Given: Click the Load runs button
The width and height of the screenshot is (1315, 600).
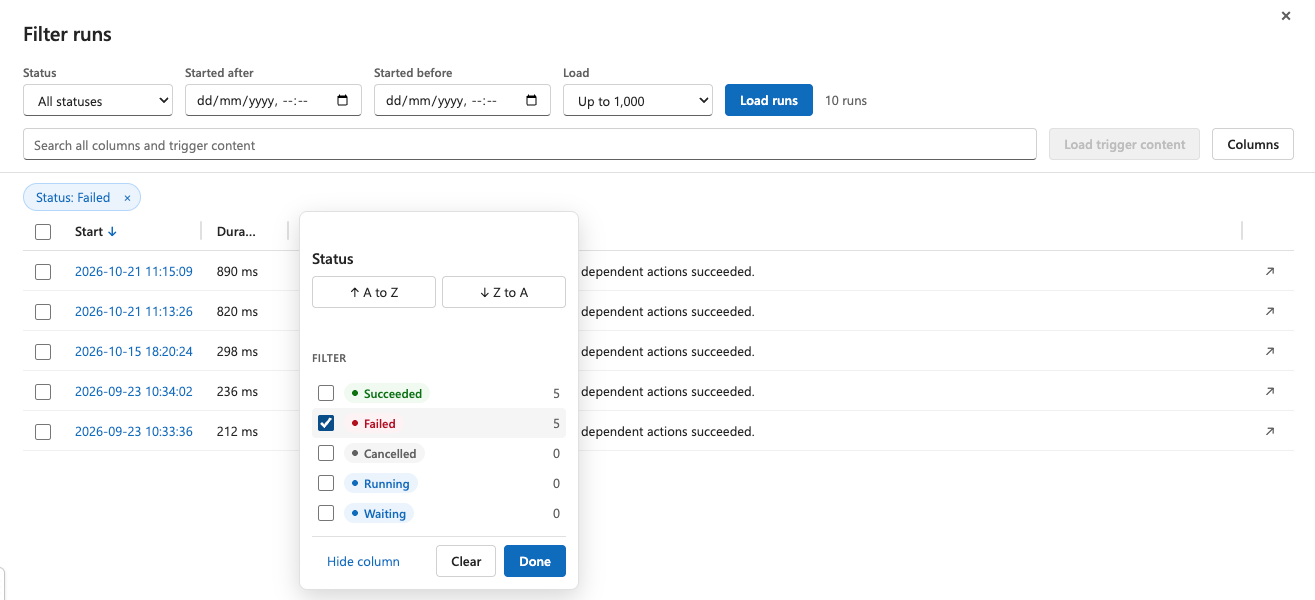Looking at the screenshot, I should (x=769, y=100).
